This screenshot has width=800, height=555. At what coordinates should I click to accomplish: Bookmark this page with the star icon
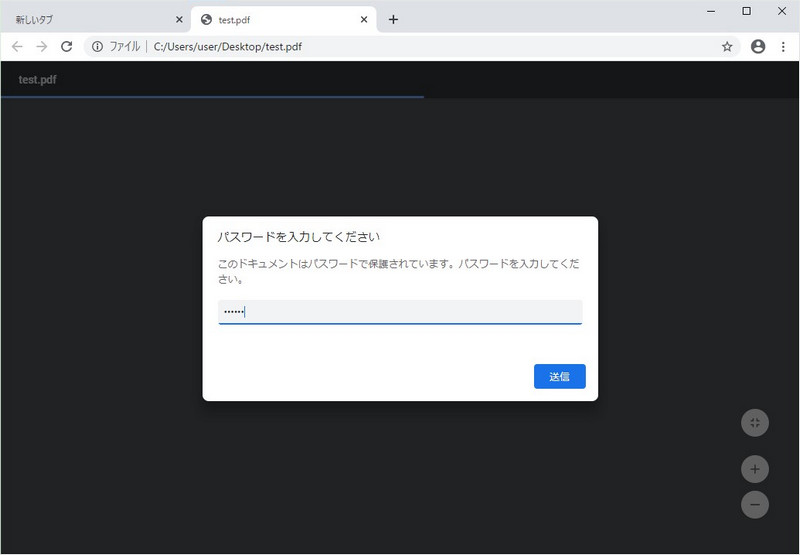[727, 46]
